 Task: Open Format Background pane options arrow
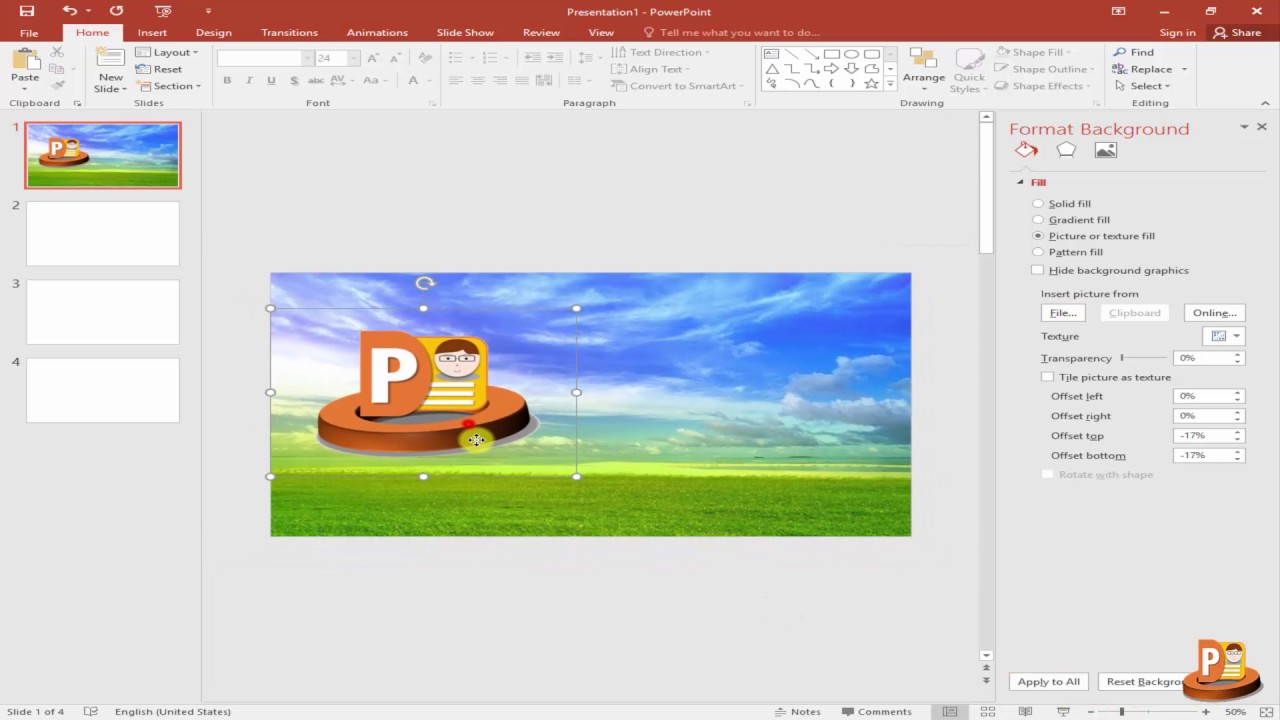[1244, 127]
